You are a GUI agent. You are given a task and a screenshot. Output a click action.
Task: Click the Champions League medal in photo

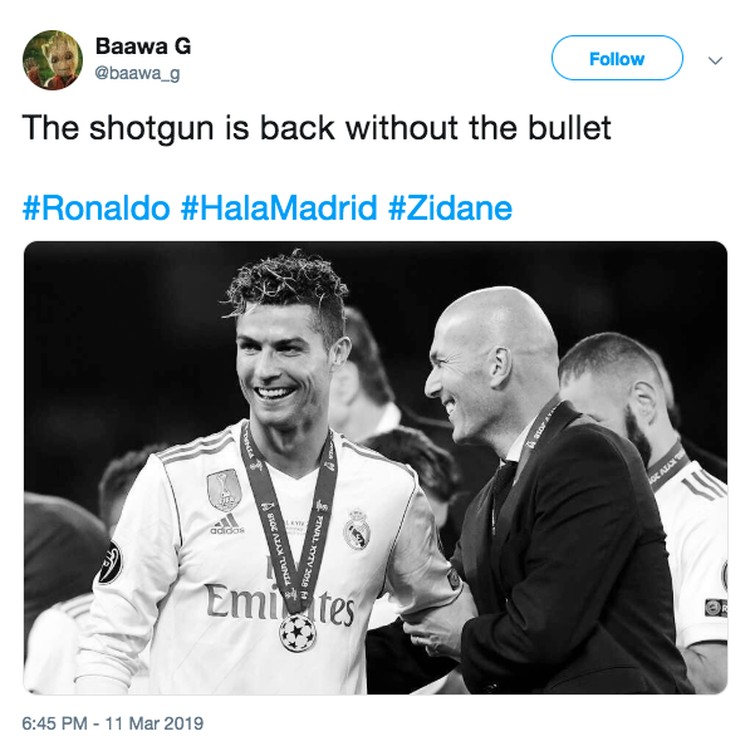298,632
